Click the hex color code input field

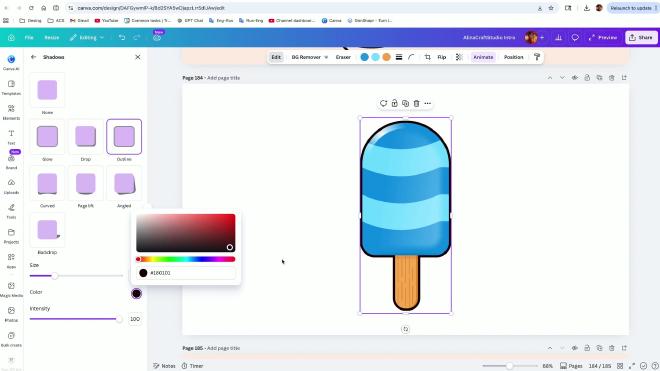(x=186, y=273)
